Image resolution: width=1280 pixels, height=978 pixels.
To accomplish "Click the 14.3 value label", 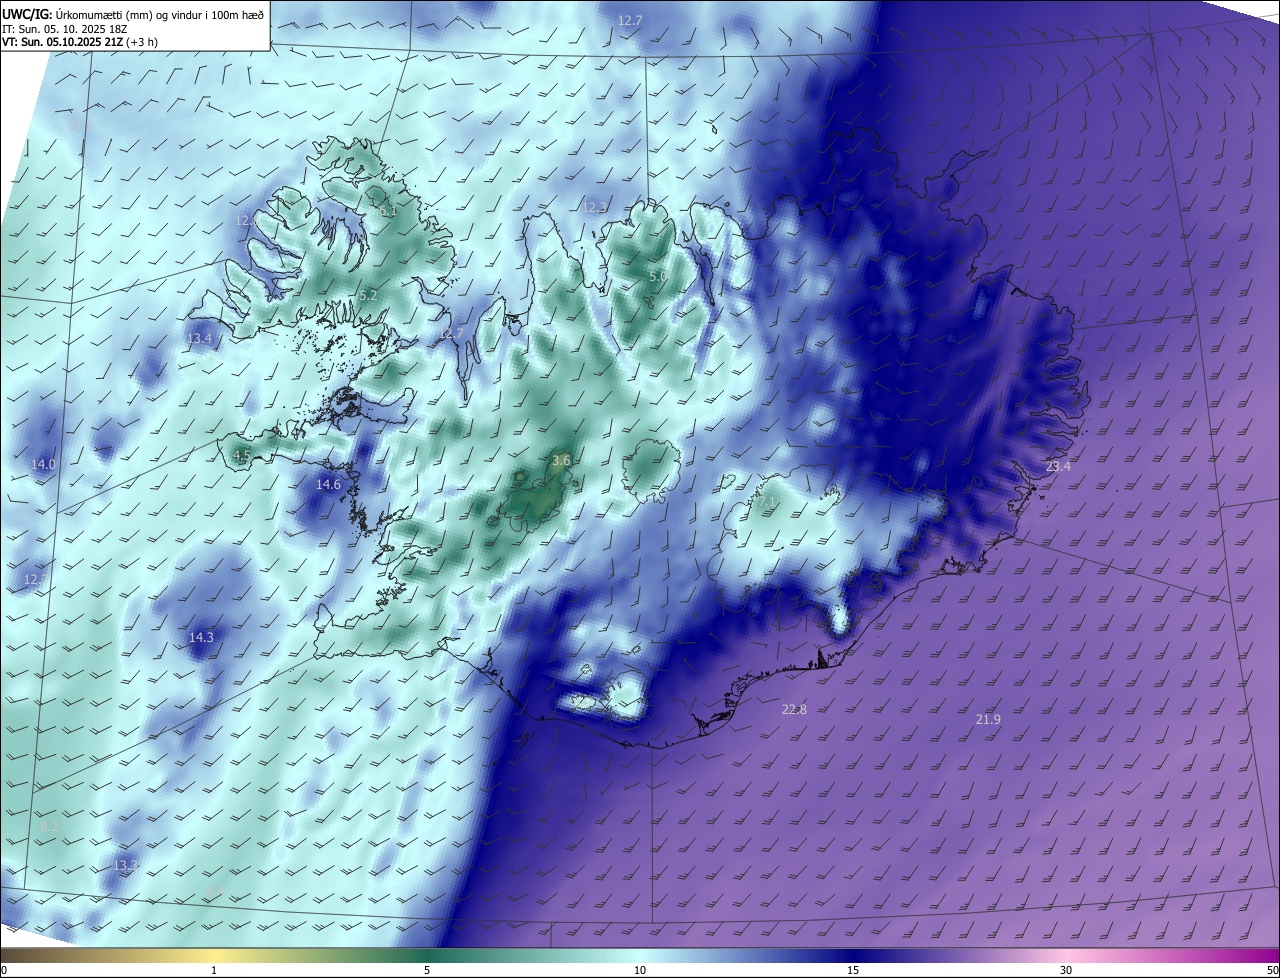I will click(201, 637).
